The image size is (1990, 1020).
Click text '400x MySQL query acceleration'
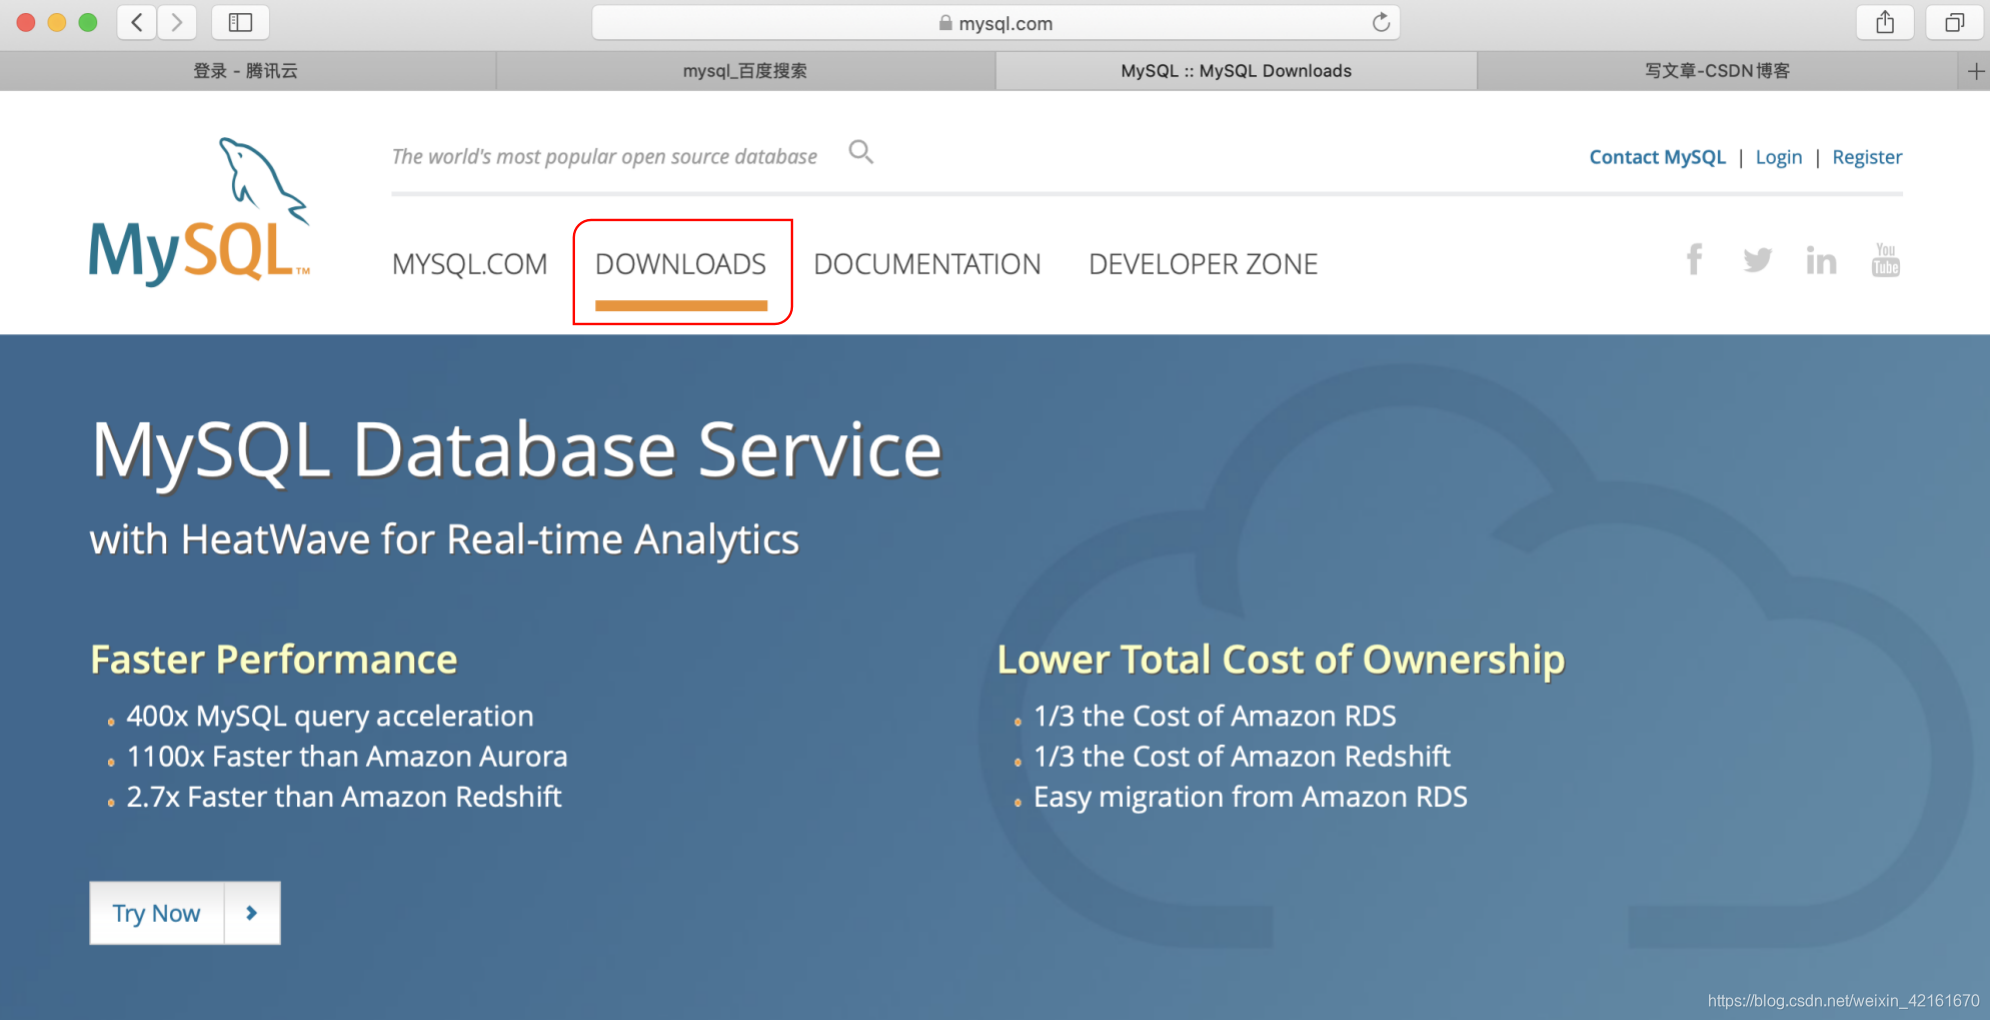click(330, 716)
